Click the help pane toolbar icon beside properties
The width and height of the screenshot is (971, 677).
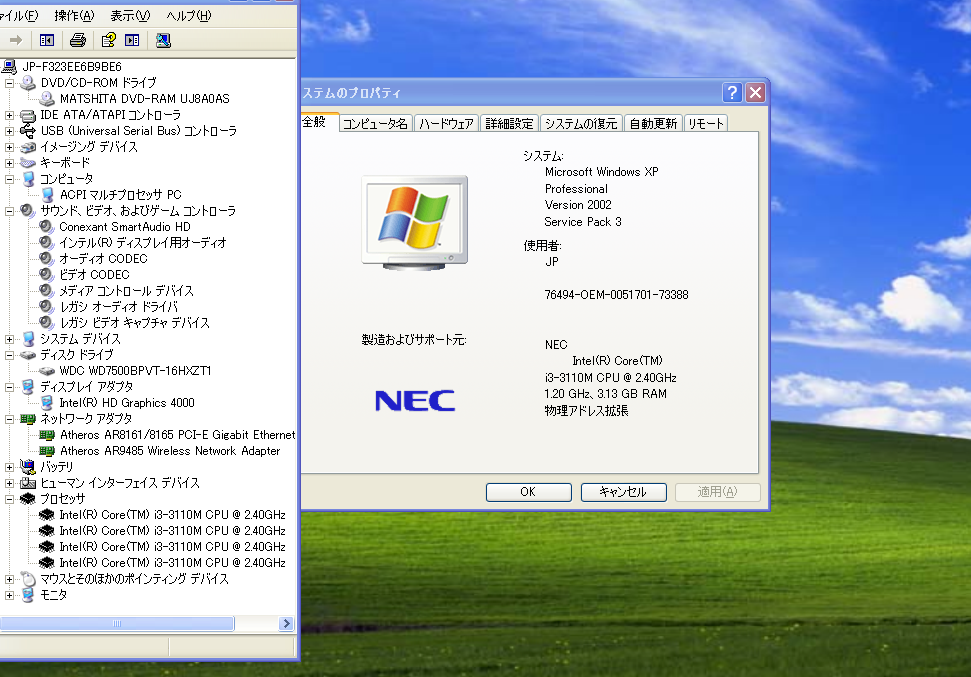(x=132, y=40)
